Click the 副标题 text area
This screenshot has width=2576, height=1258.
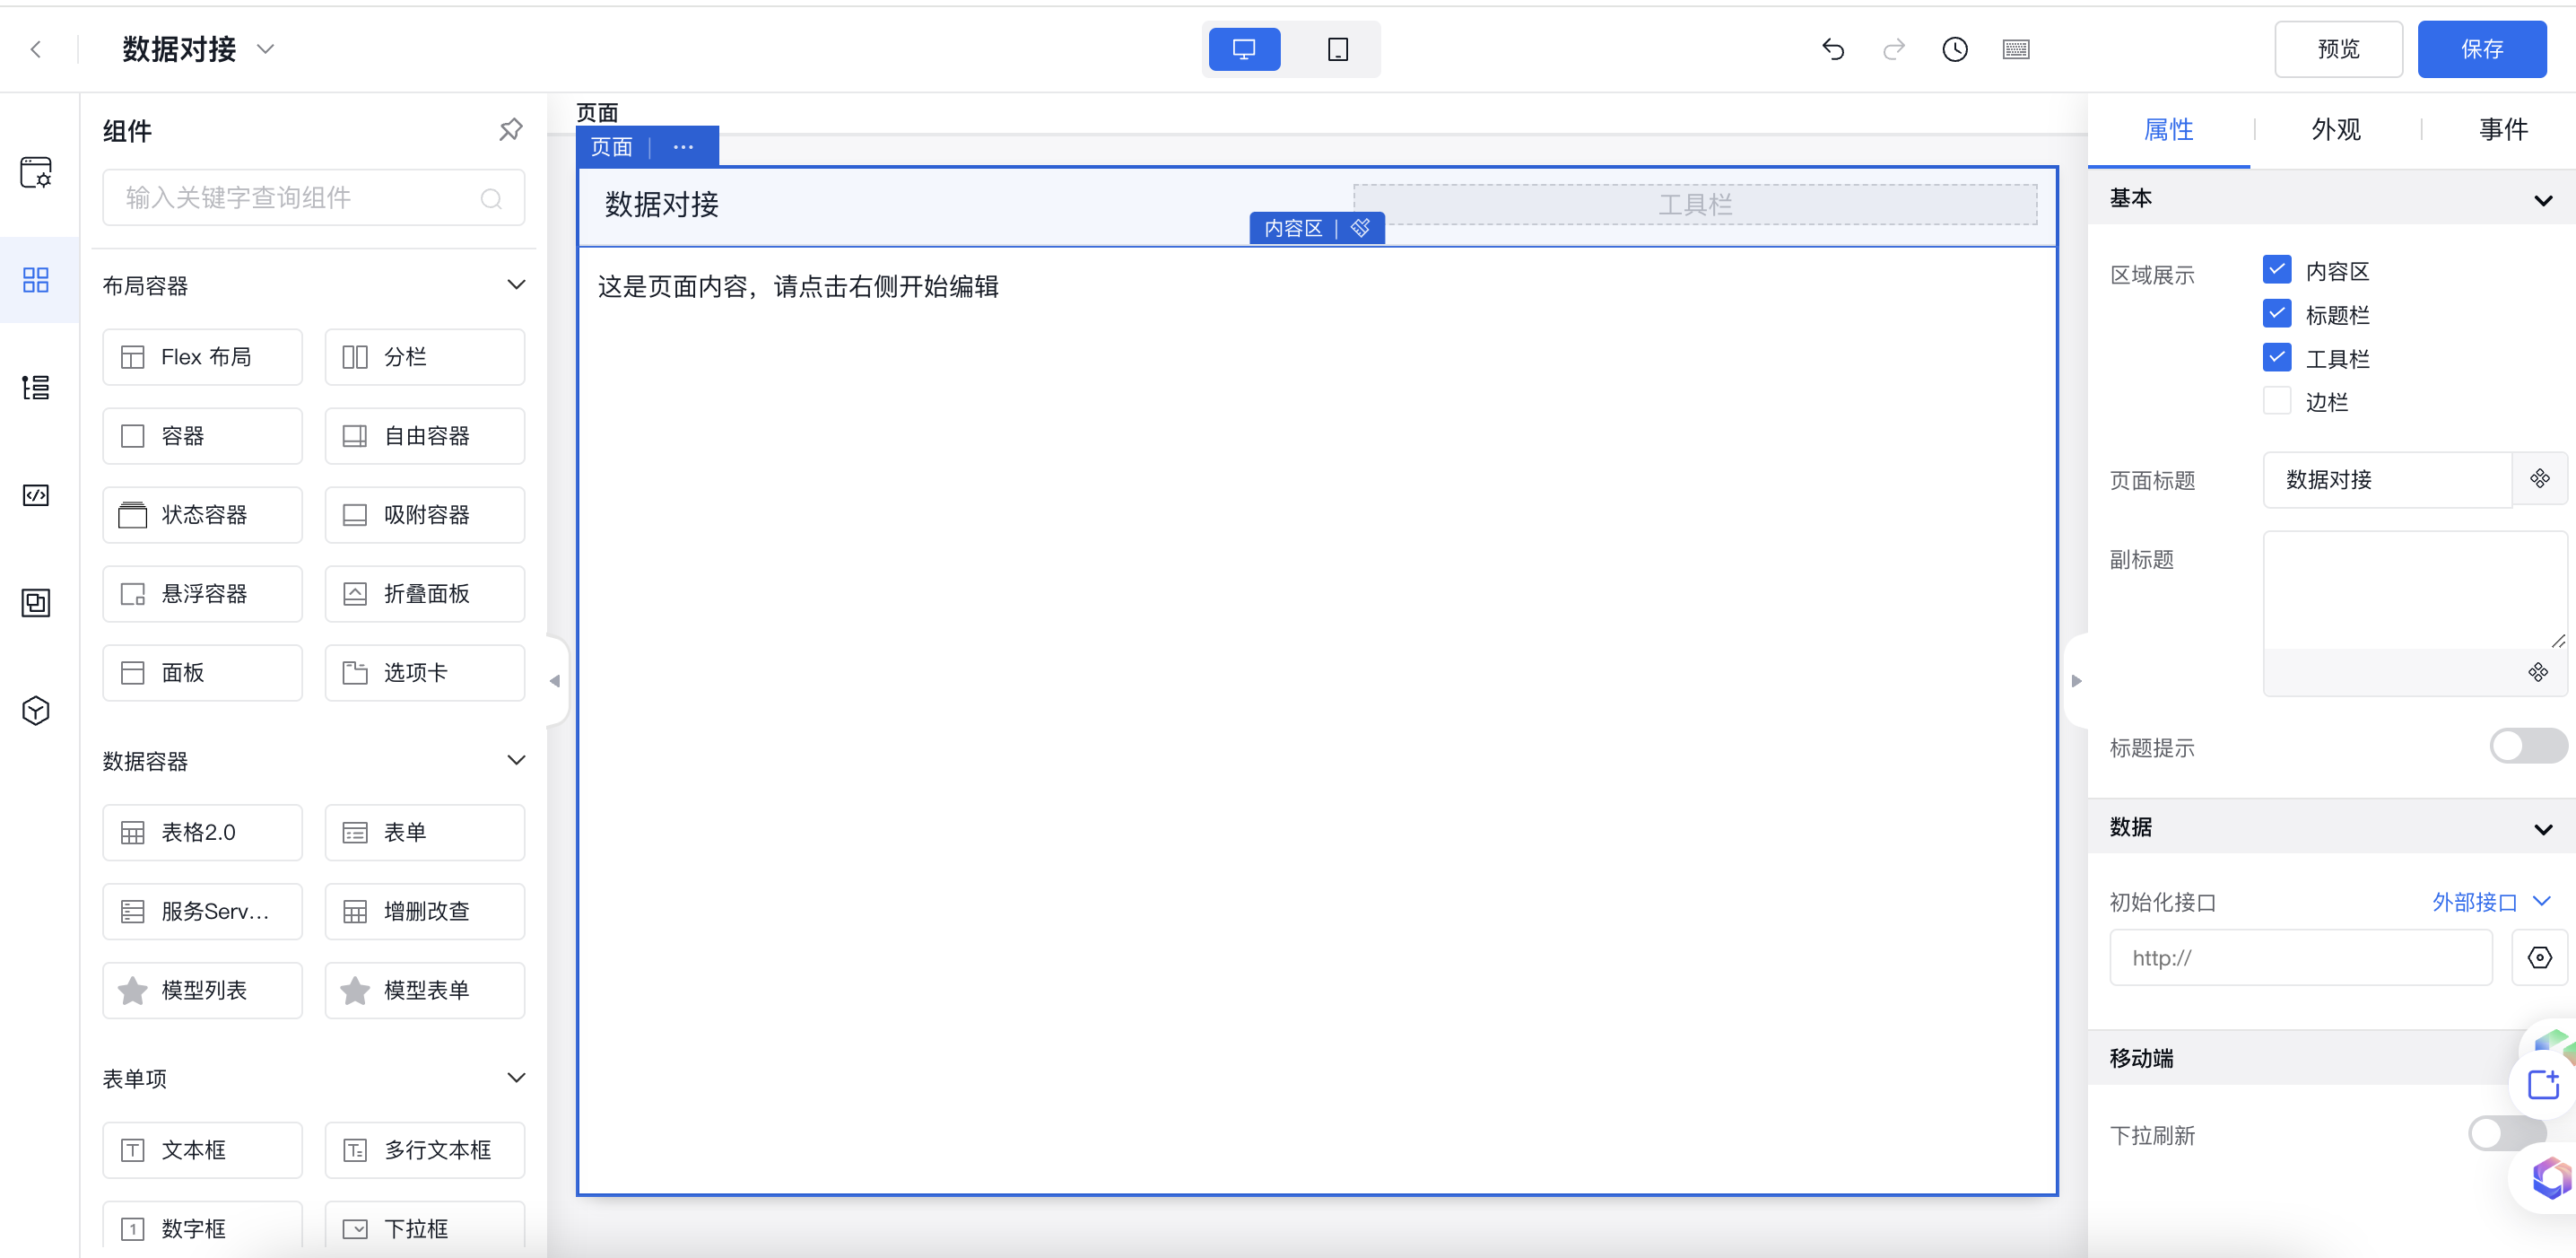click(2415, 590)
